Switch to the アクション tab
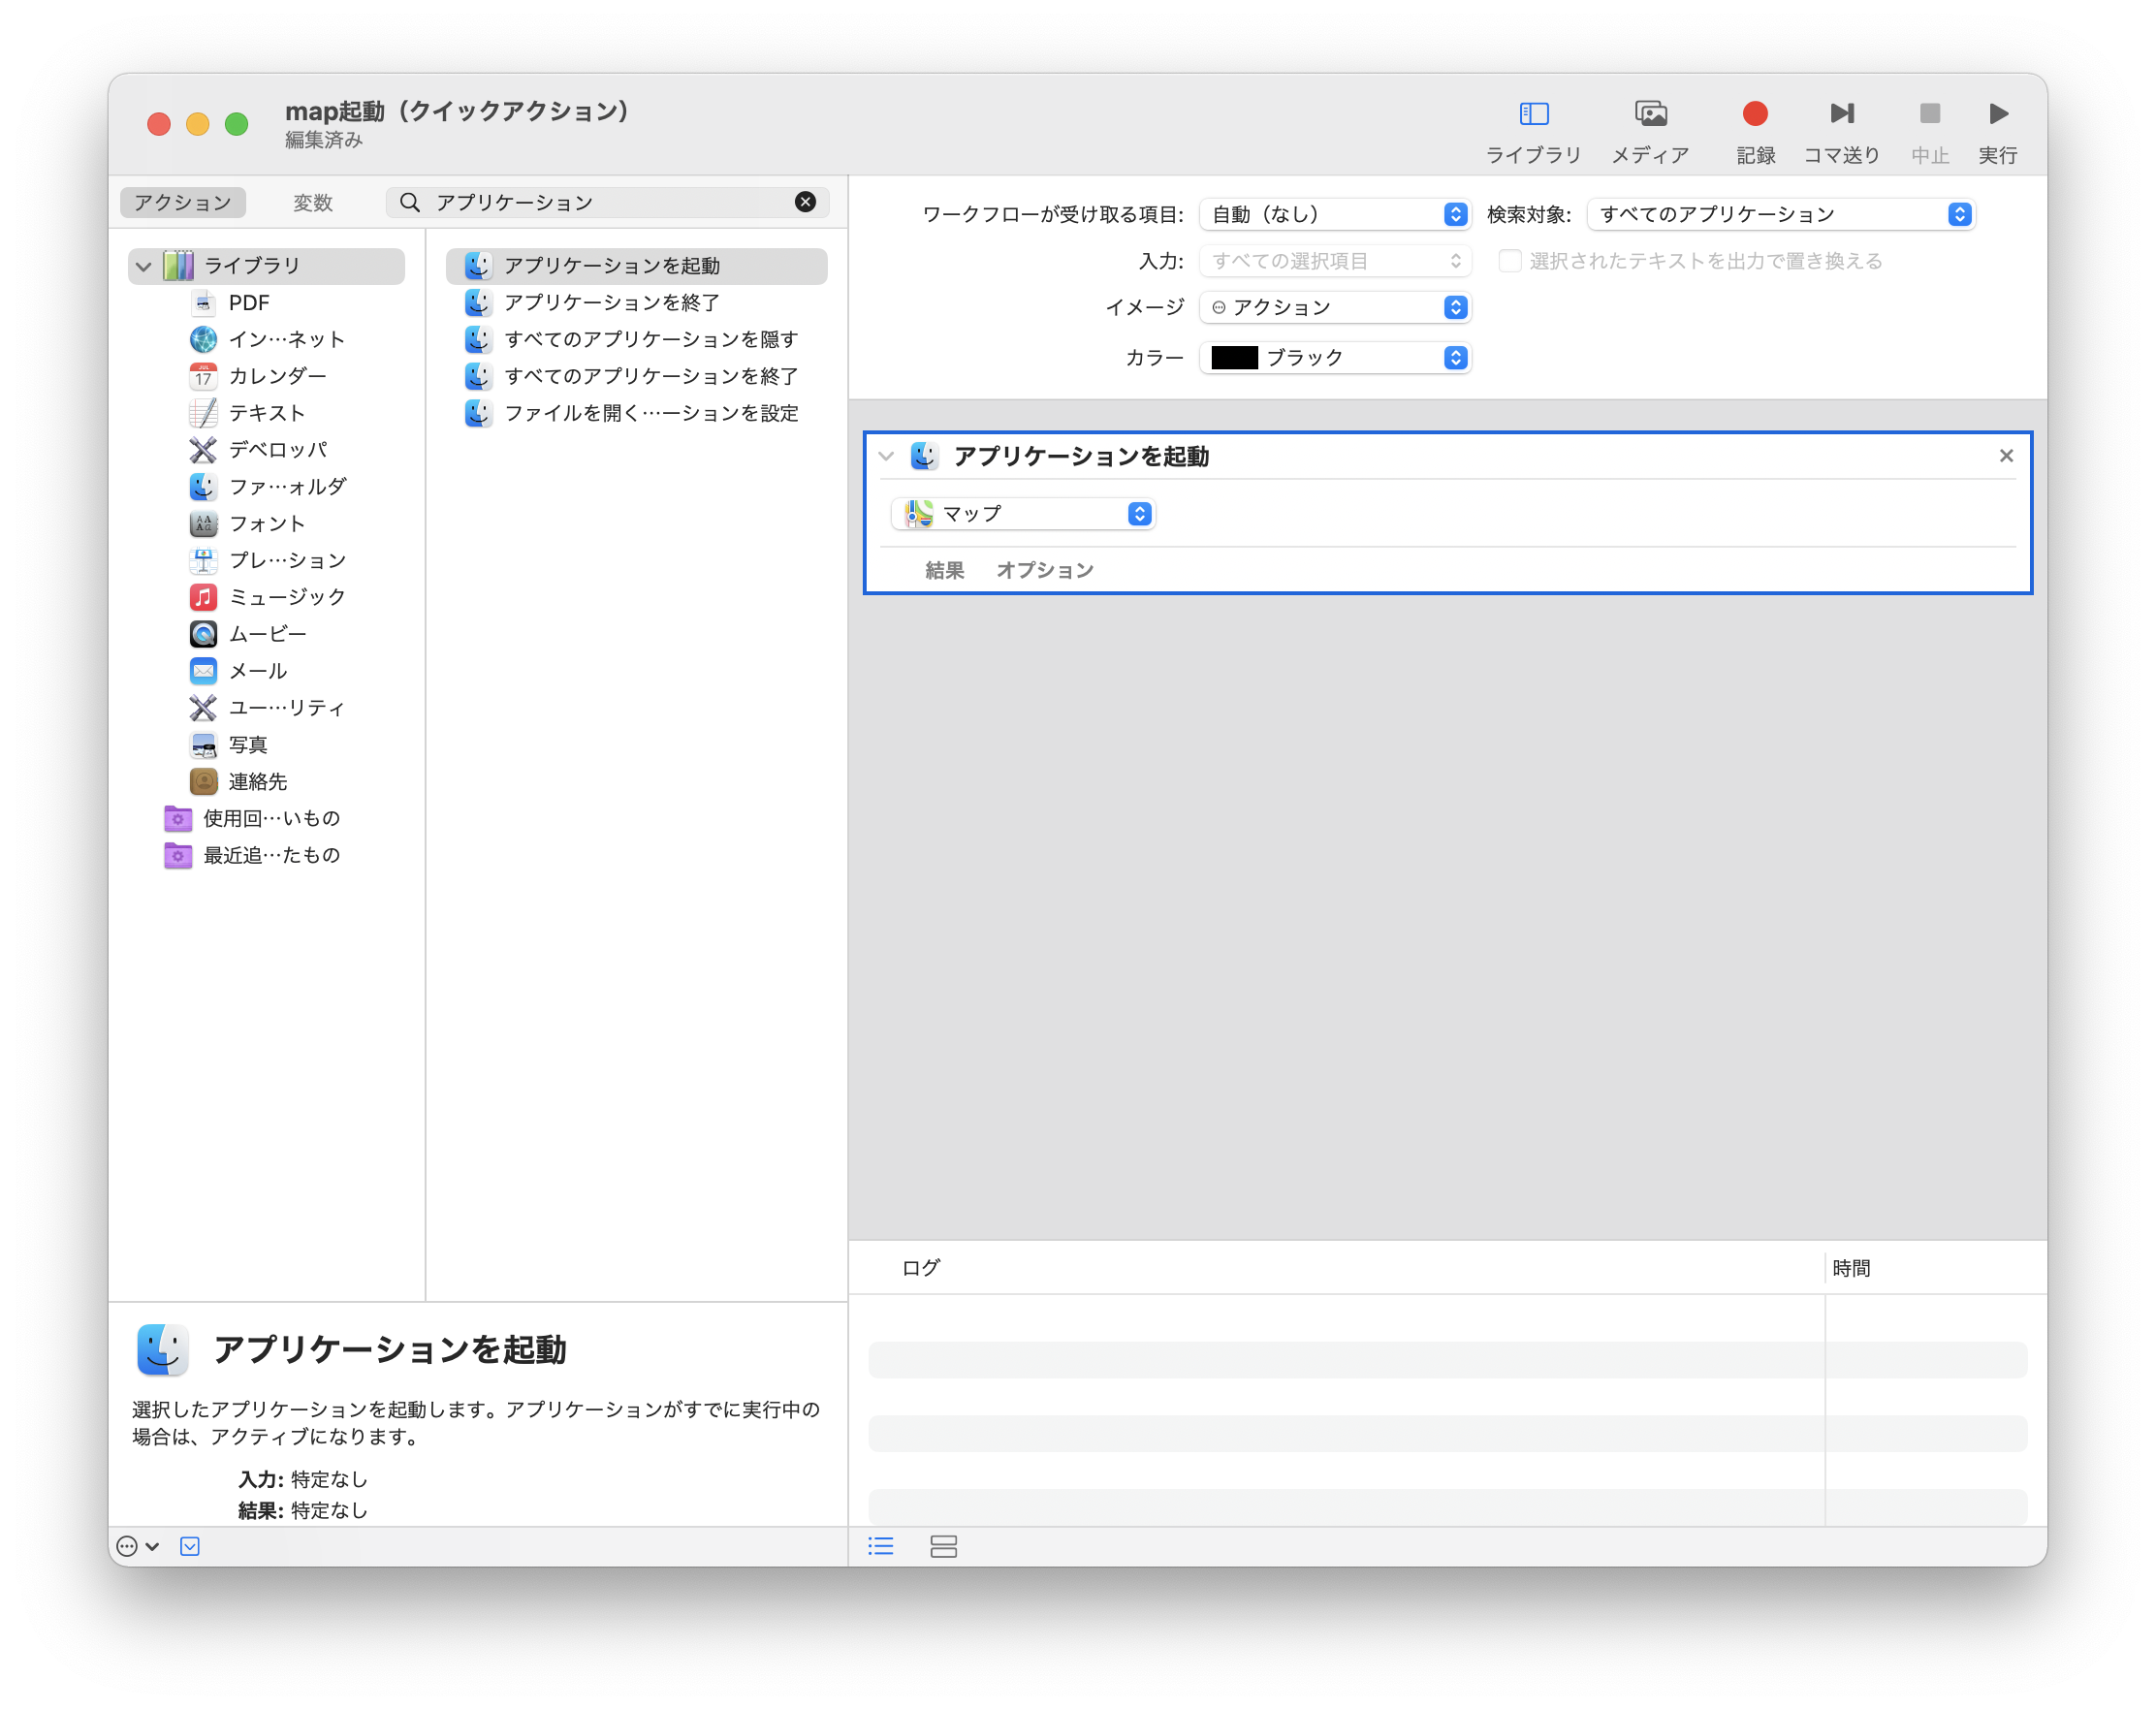This screenshot has width=2156, height=1710. (183, 202)
